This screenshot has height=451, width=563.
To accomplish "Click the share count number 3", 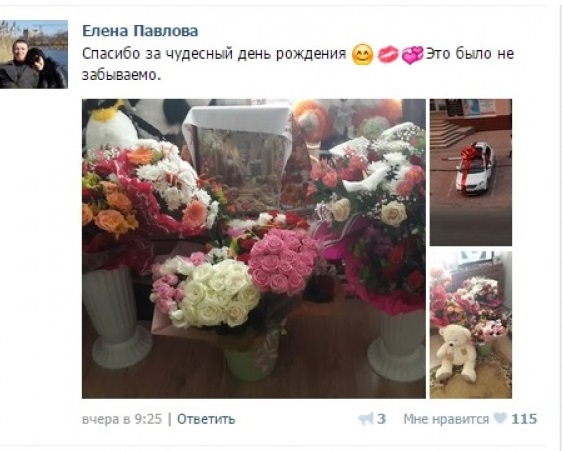I will pos(381,419).
